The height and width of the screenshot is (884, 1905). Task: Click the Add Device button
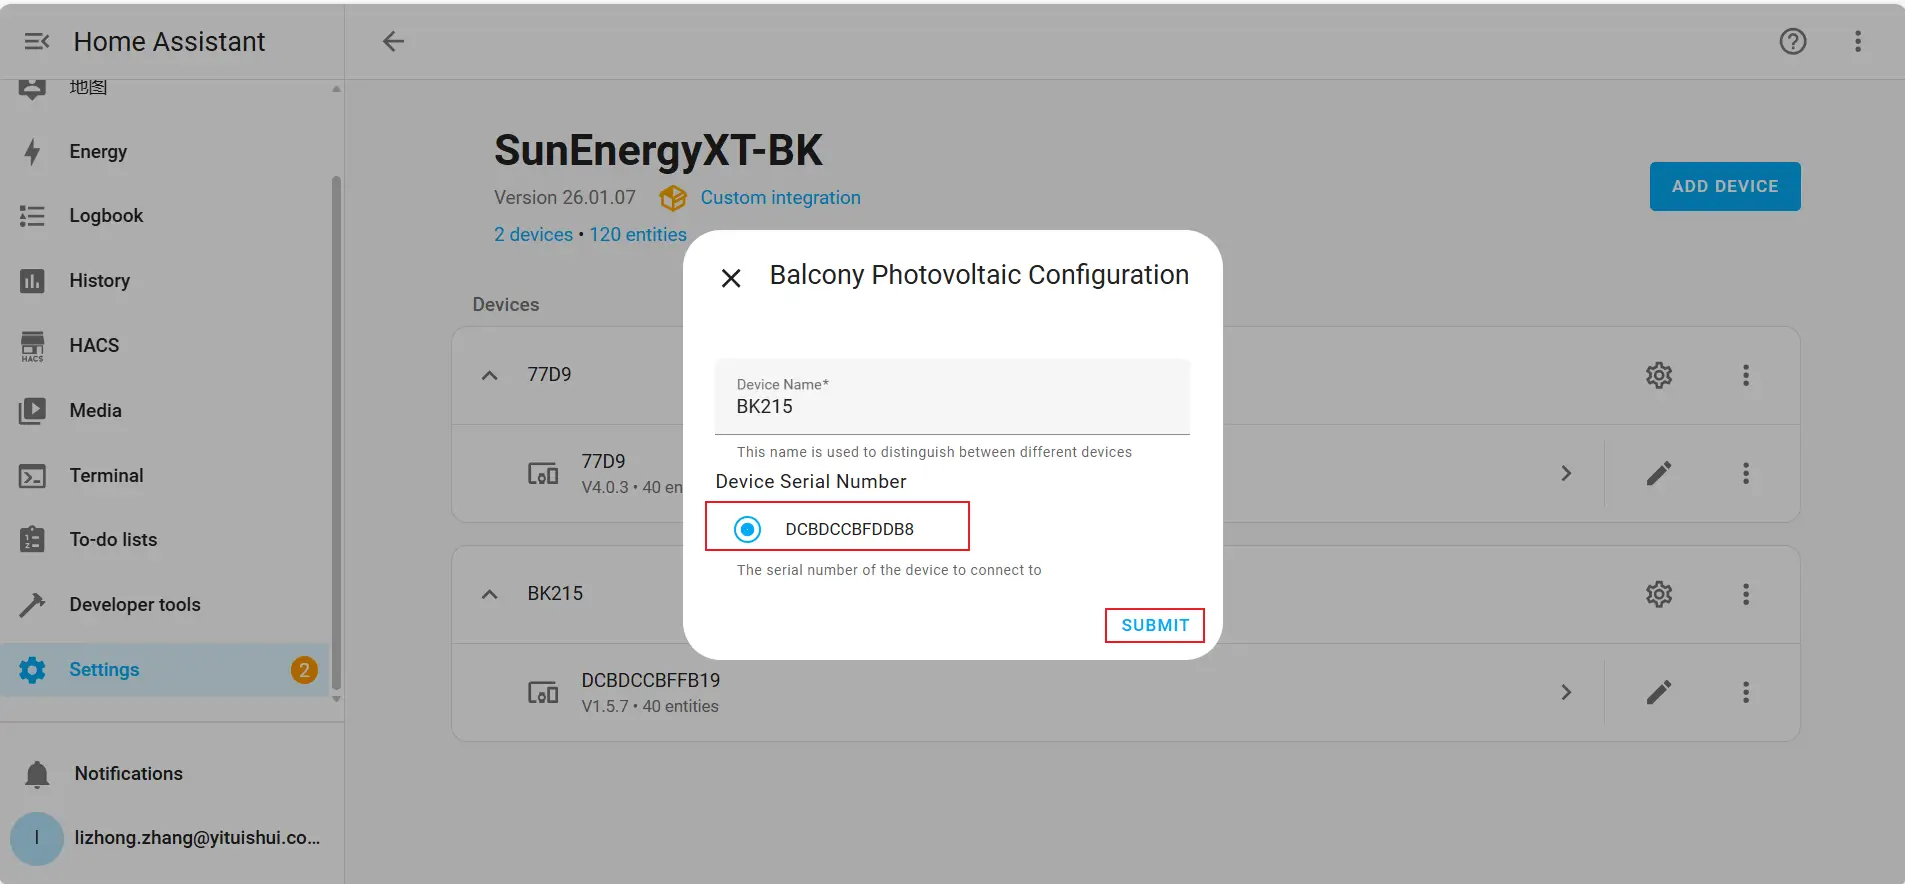(1724, 186)
